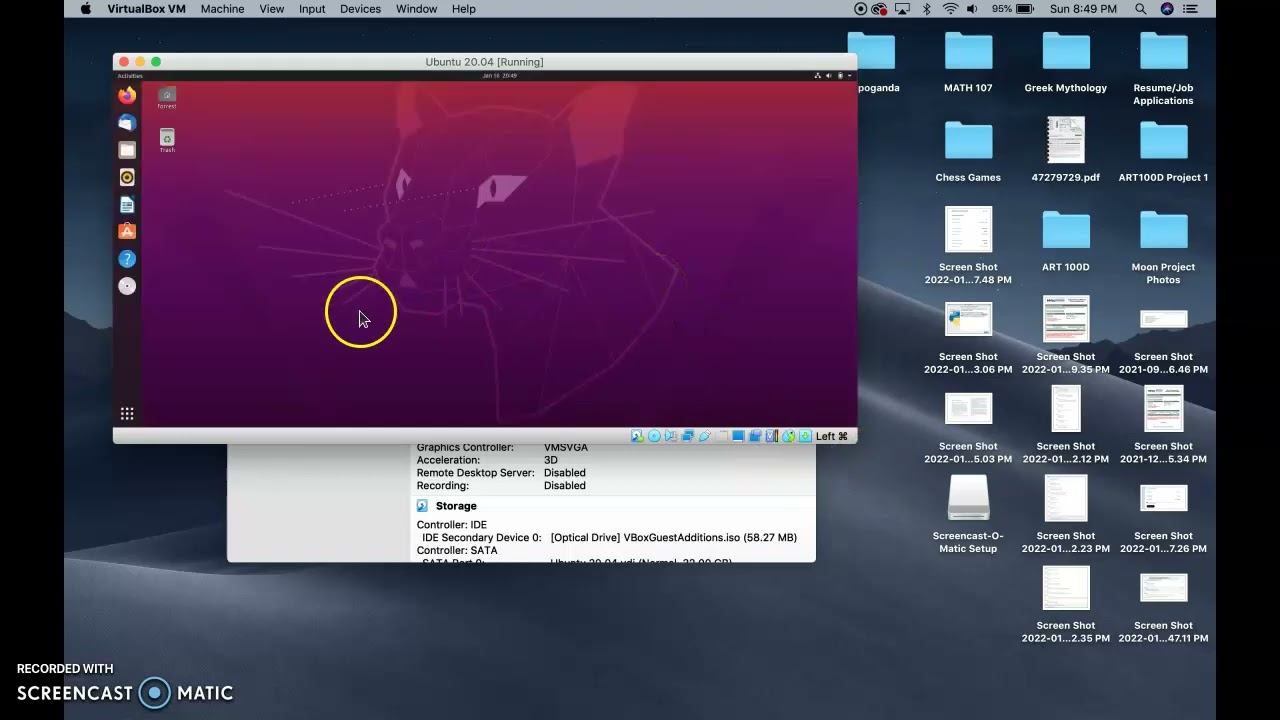Image resolution: width=1280 pixels, height=720 pixels.
Task: Open Firefox in the Ubuntu dock
Action: [127, 96]
